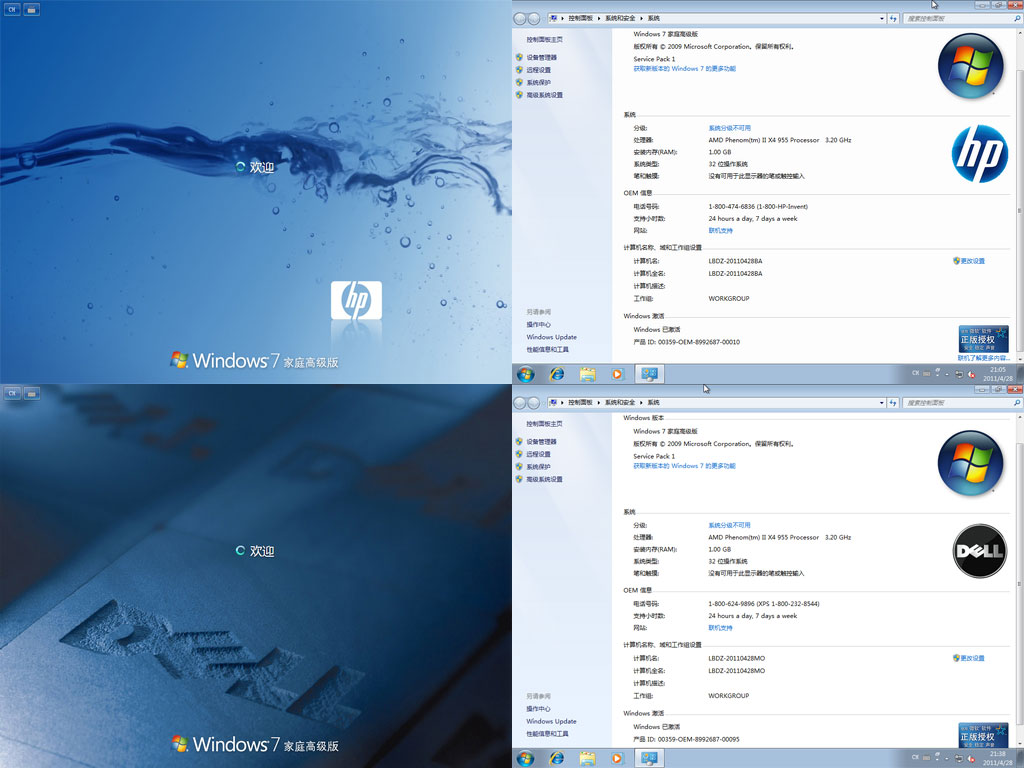Click the keyboard icon on the Dell welcome screen

(32, 393)
